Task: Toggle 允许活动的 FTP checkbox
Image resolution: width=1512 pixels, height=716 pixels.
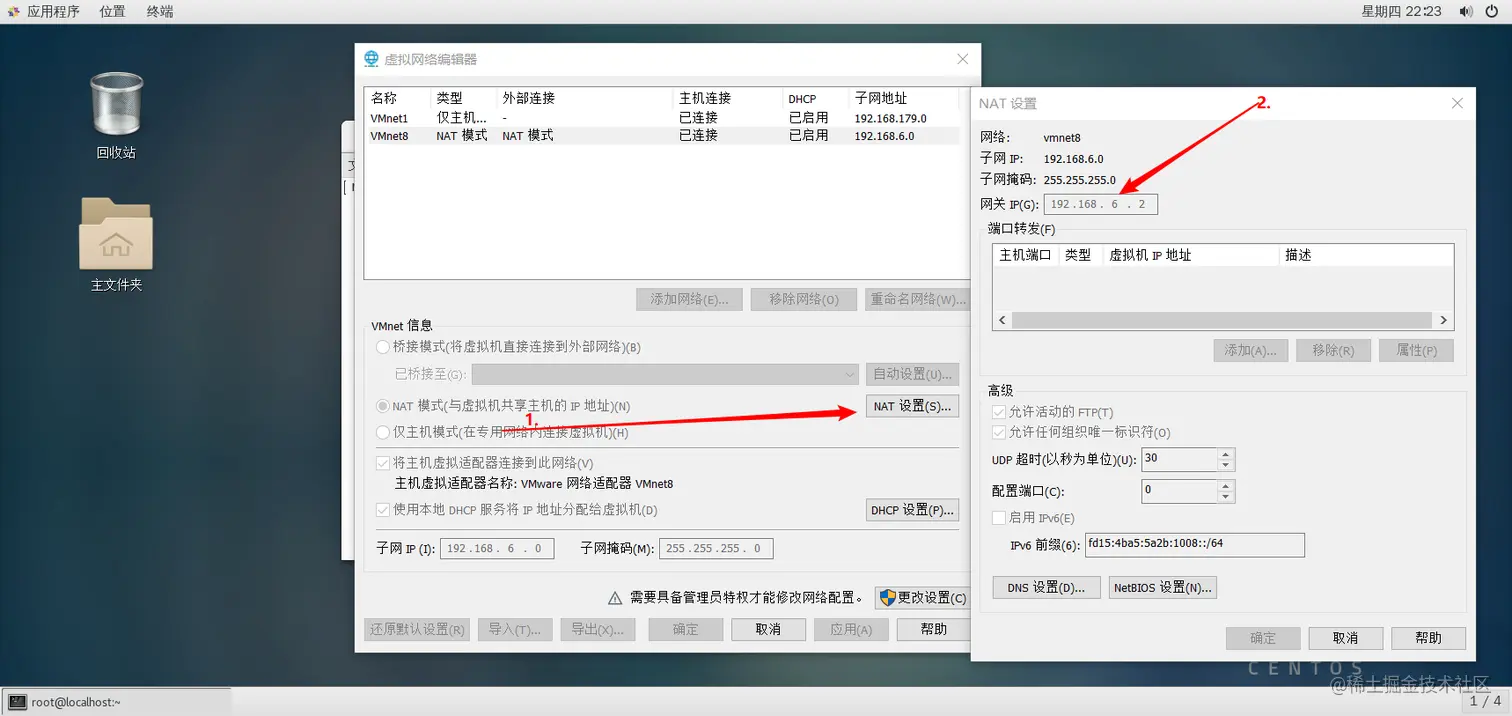Action: (998, 411)
